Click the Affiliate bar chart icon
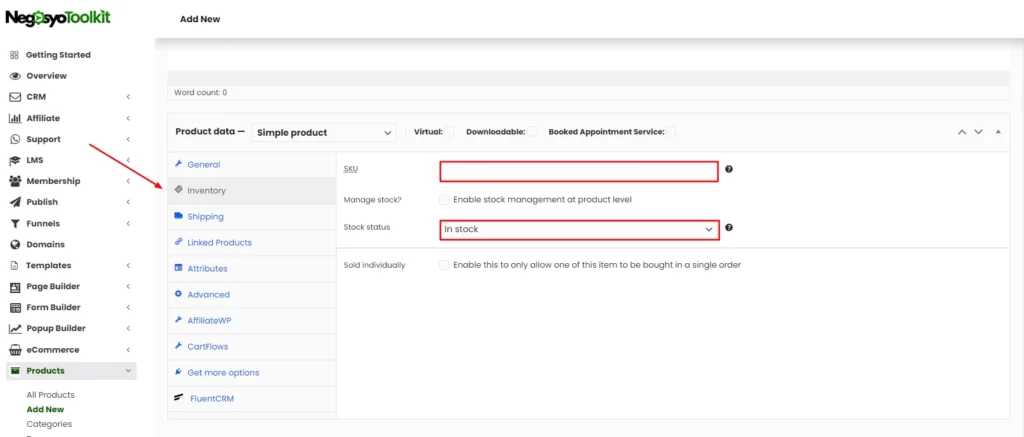 pos(14,118)
